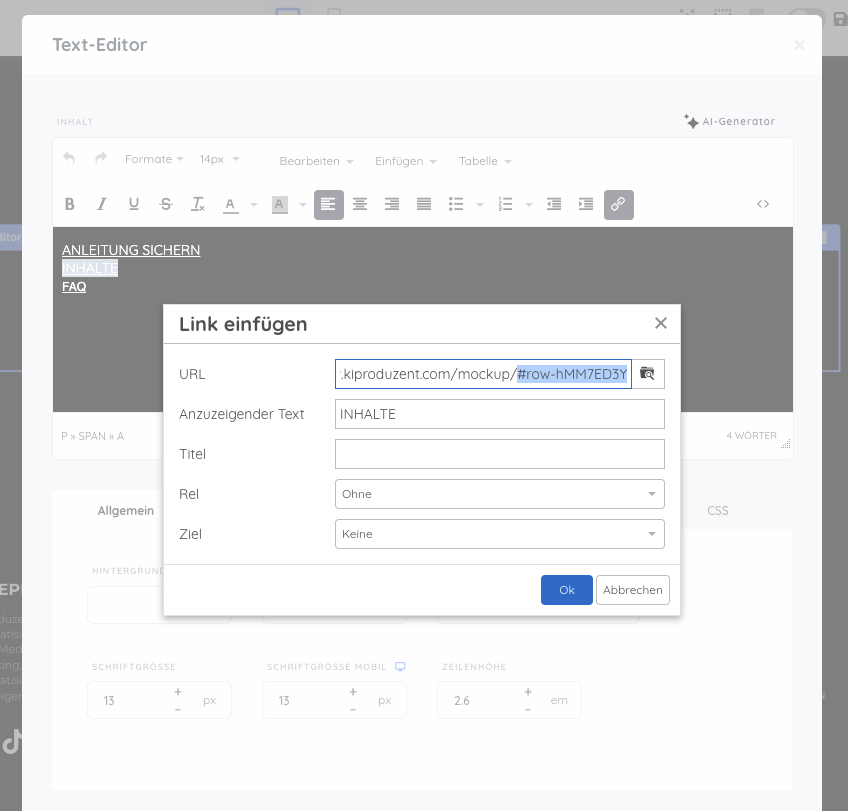
Task: Click the undo arrow icon
Action: [x=69, y=159]
